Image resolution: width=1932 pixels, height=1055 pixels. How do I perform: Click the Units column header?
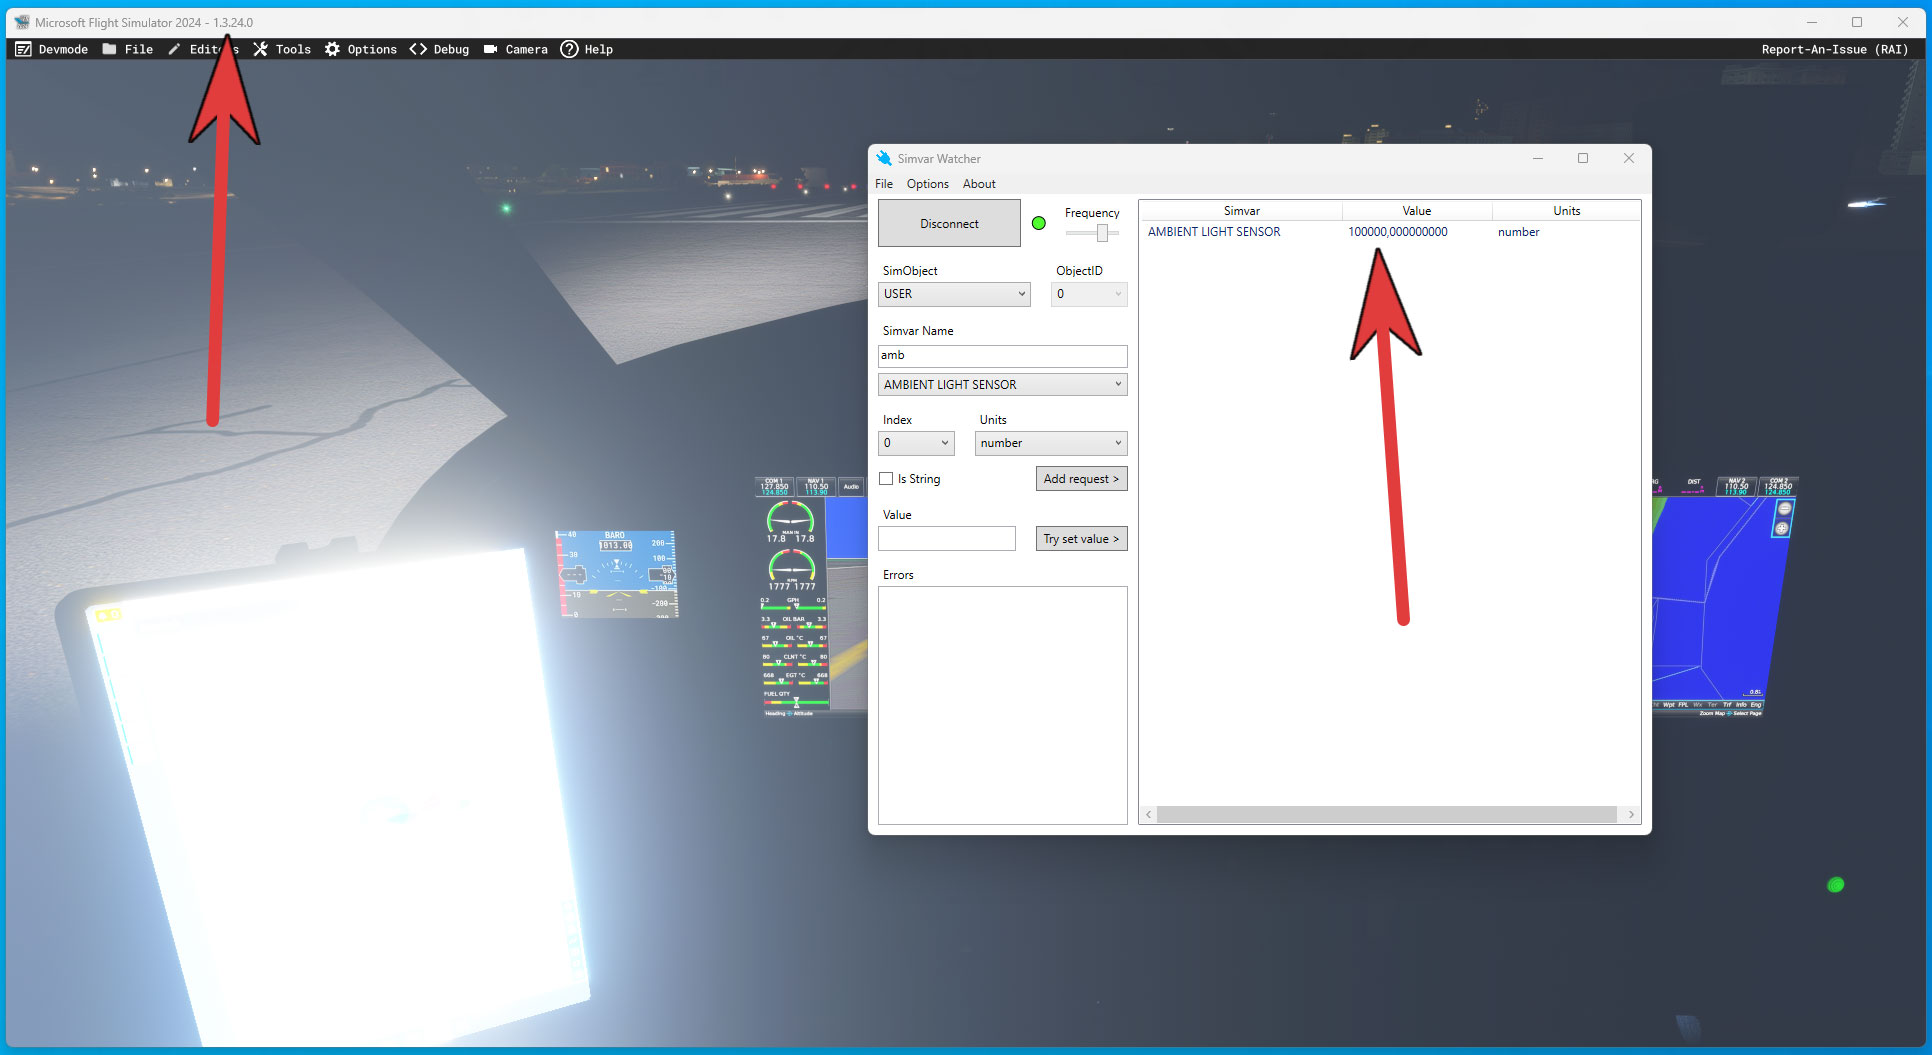pyautogui.click(x=1566, y=211)
